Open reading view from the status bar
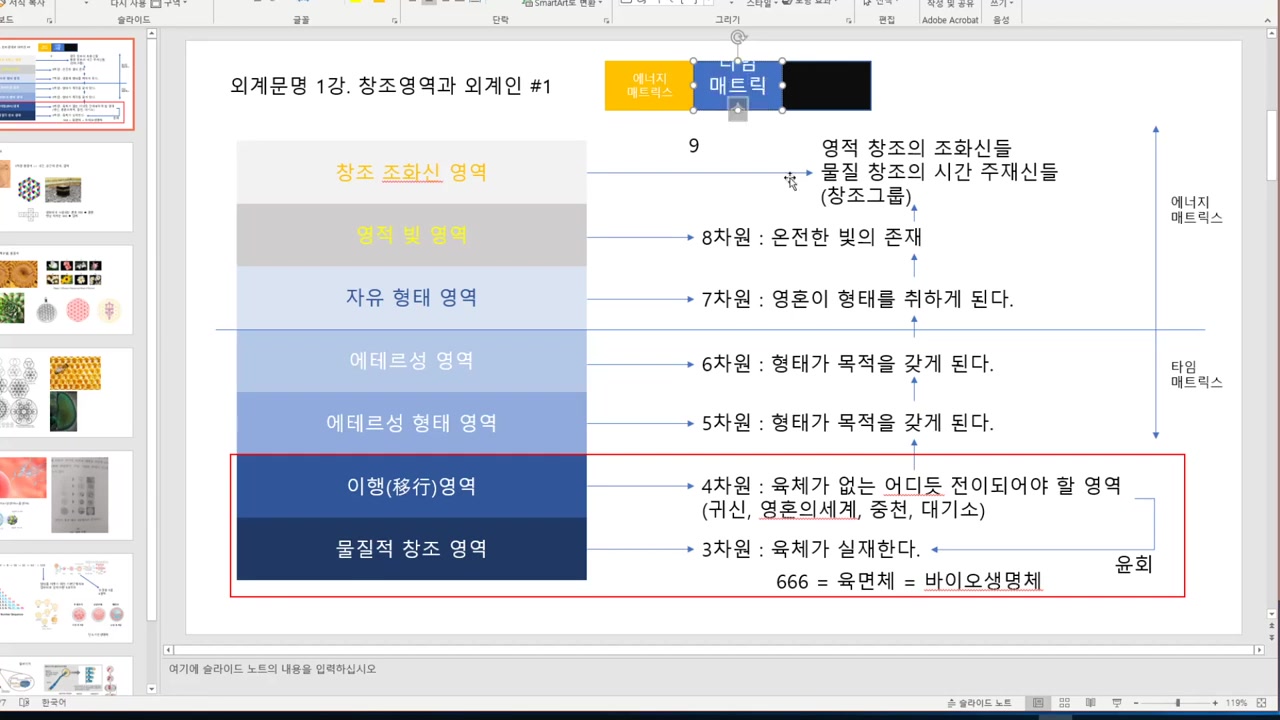This screenshot has width=1280, height=720. point(1092,703)
